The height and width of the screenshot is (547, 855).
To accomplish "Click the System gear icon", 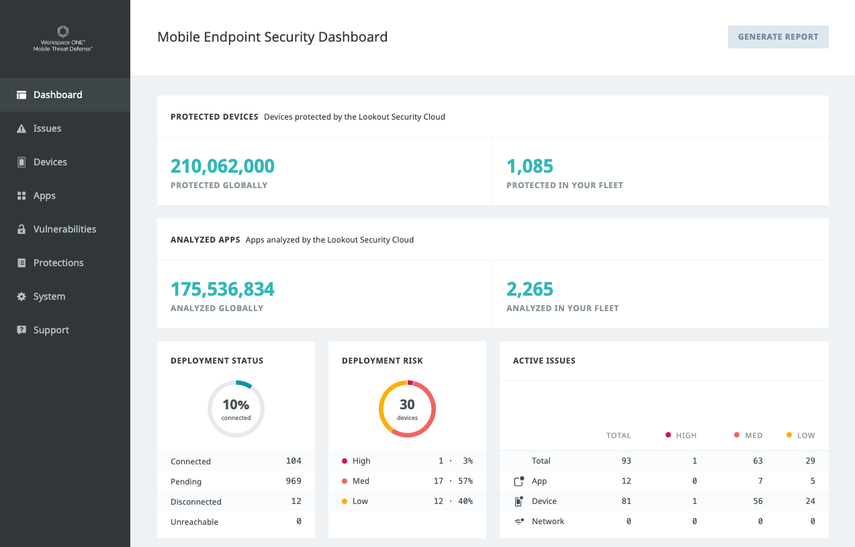I will [x=21, y=297].
